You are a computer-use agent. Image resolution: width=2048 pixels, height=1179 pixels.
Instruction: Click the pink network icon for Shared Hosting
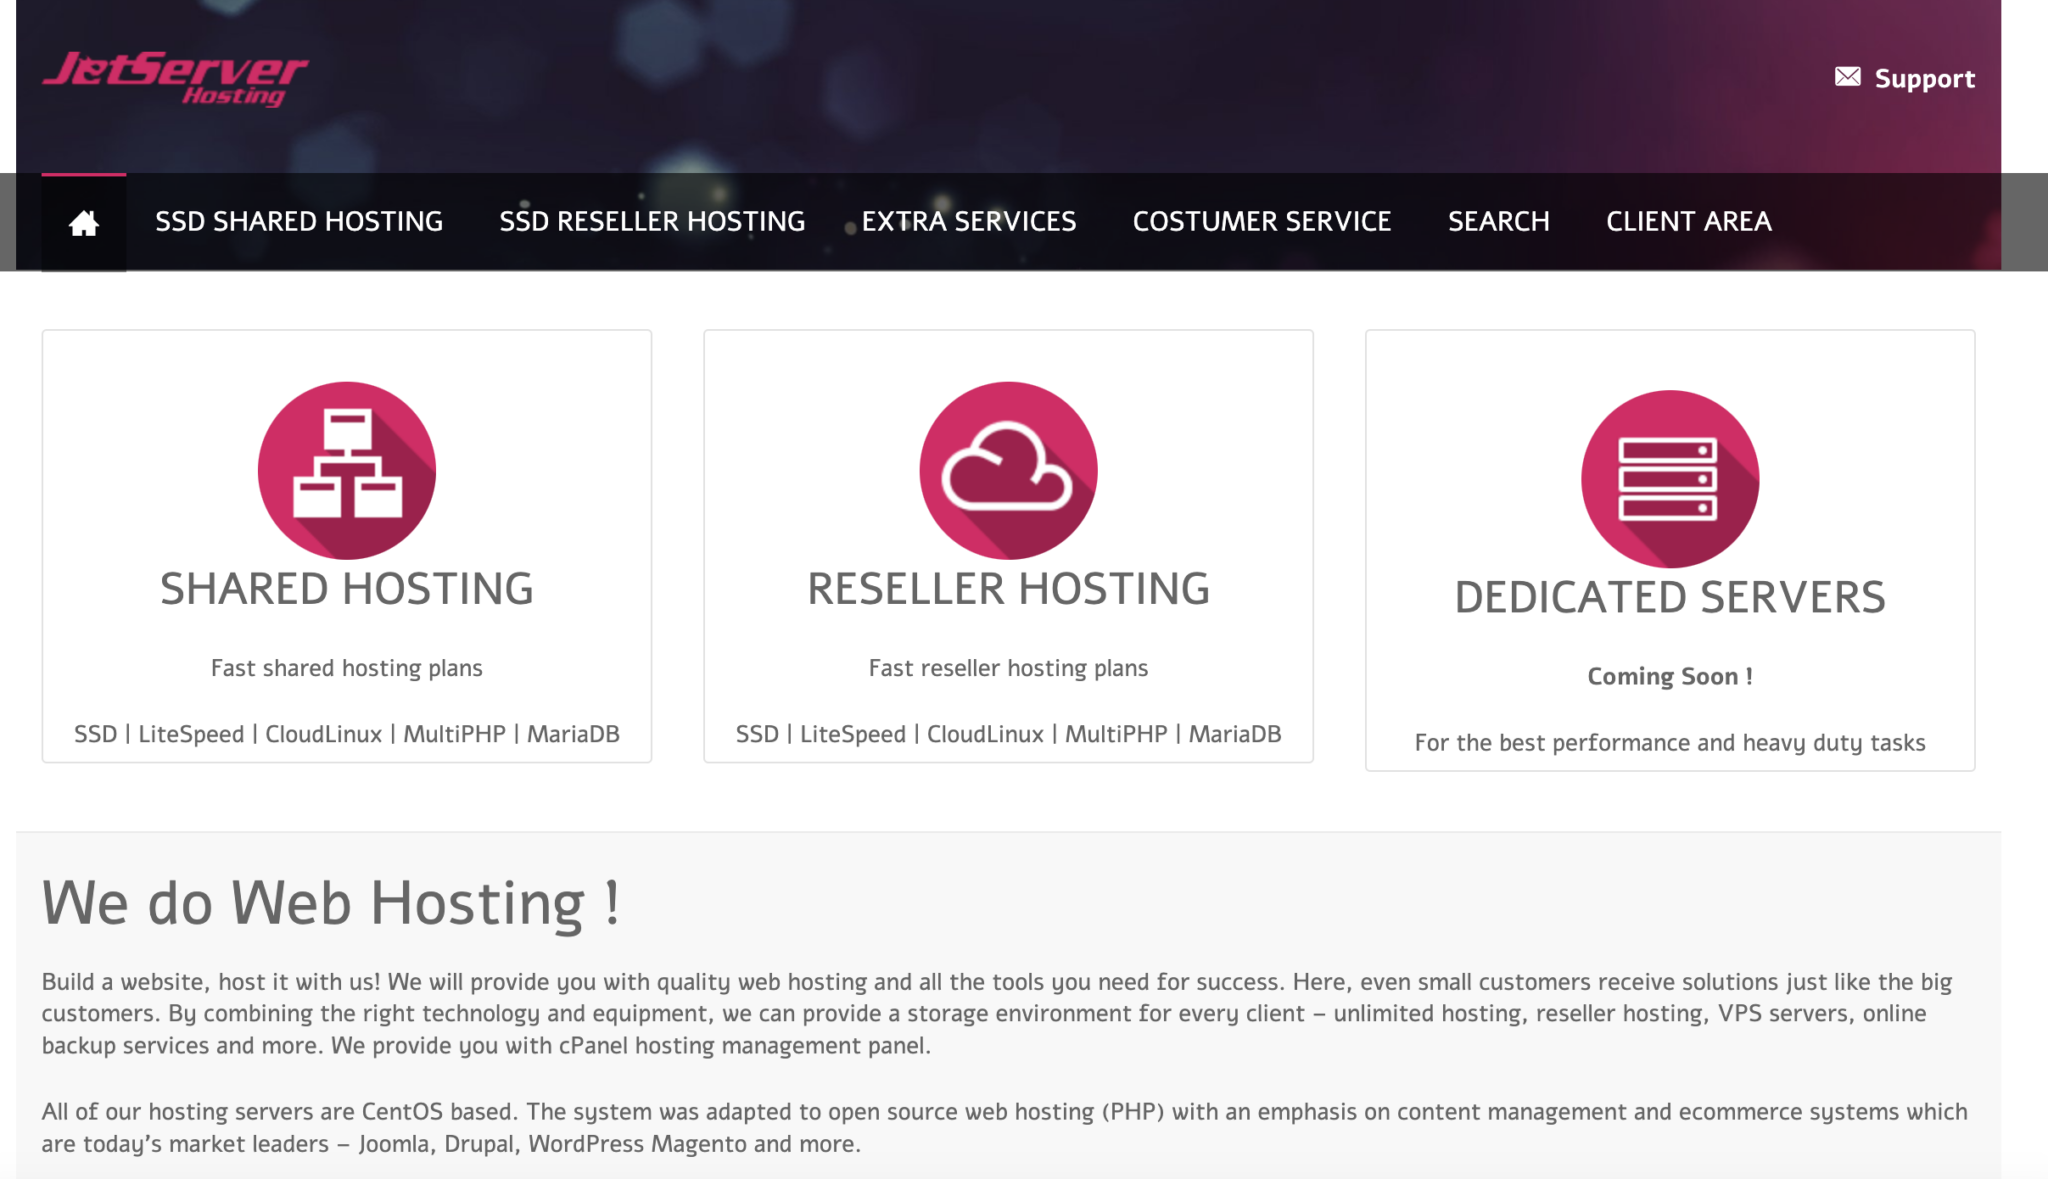(346, 470)
